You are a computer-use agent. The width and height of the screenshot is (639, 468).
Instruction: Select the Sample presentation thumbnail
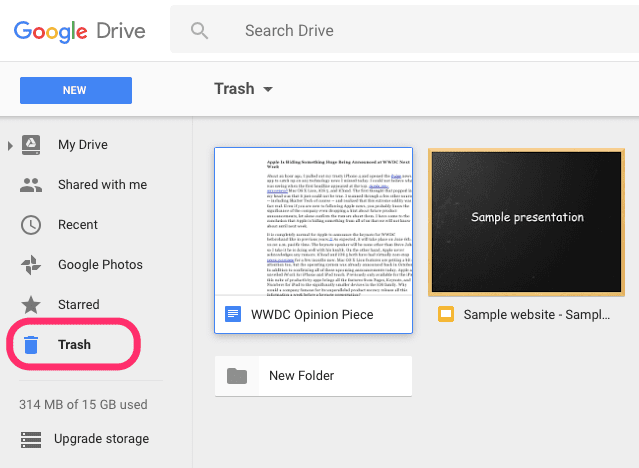[x=527, y=222]
